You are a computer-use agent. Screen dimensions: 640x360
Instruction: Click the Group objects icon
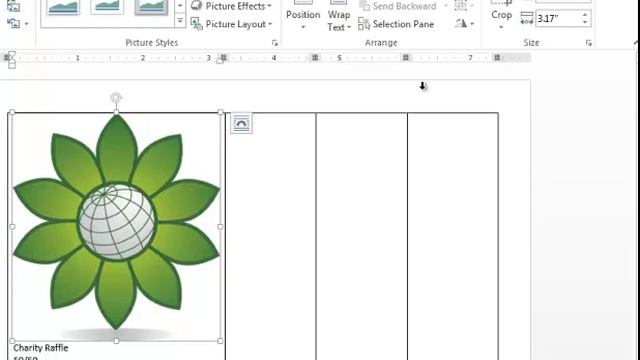[x=460, y=6]
